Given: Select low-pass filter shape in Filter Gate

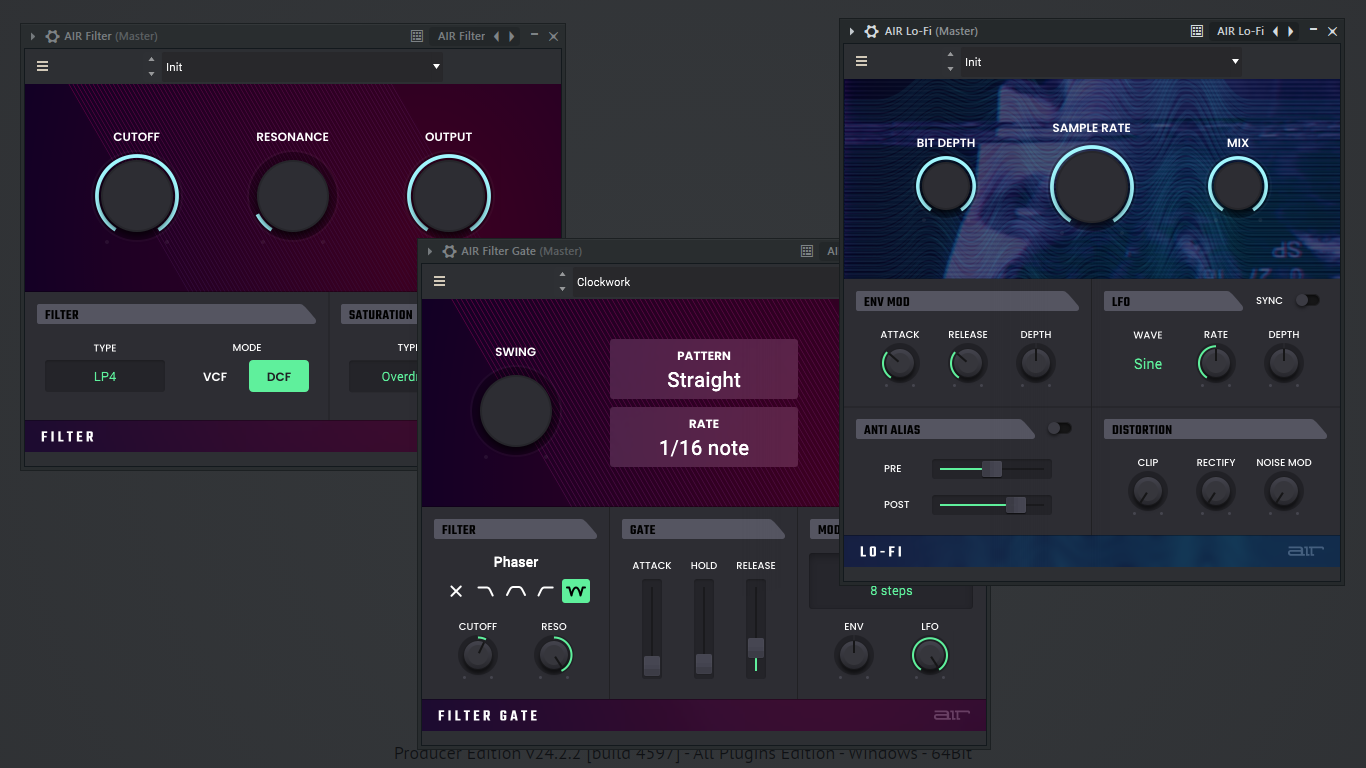Looking at the screenshot, I should click(485, 591).
